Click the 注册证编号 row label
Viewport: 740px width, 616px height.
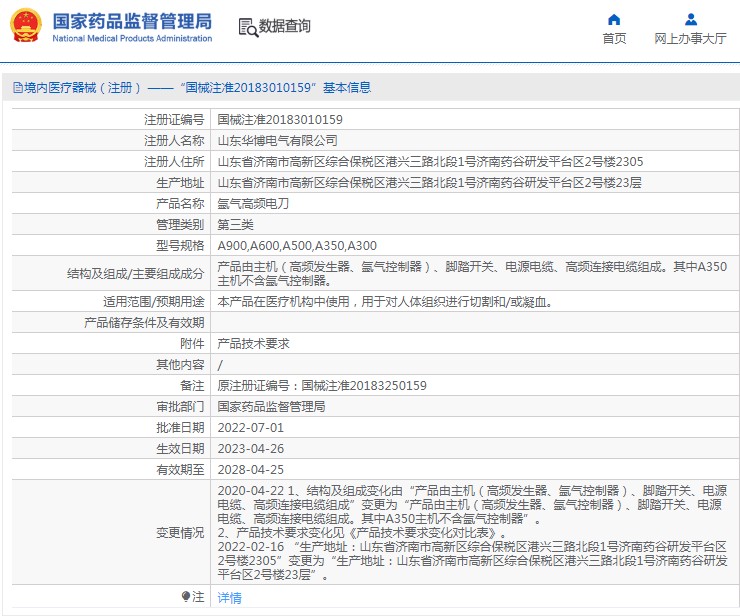174,119
